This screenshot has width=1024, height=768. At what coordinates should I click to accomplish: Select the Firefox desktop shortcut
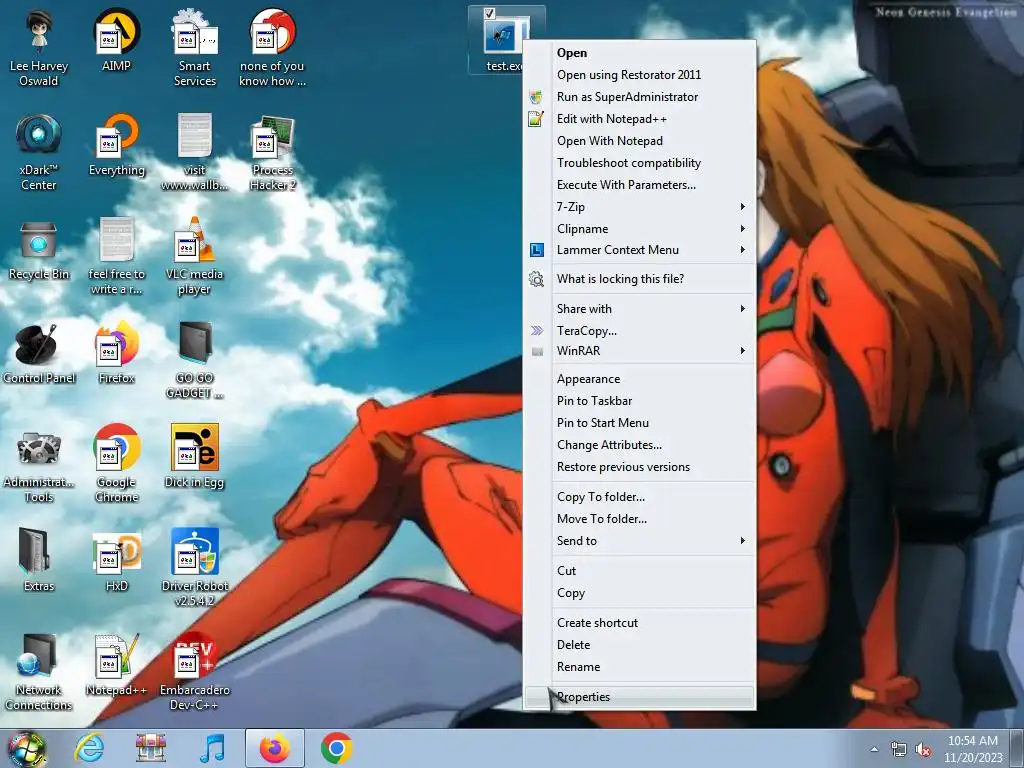click(116, 353)
